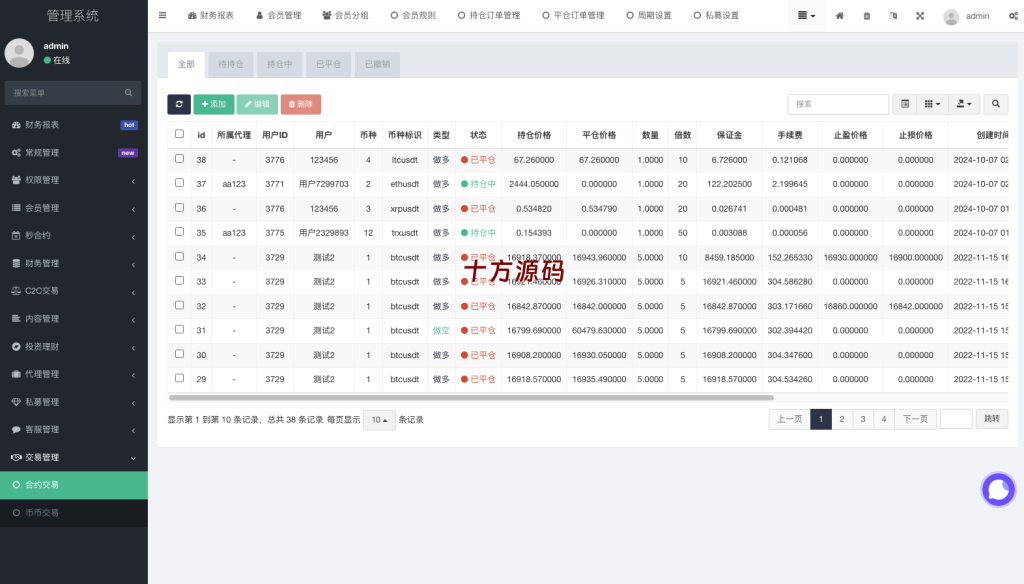Click the trash cache icon in top bar
This screenshot has height=584, width=1024.
point(867,16)
